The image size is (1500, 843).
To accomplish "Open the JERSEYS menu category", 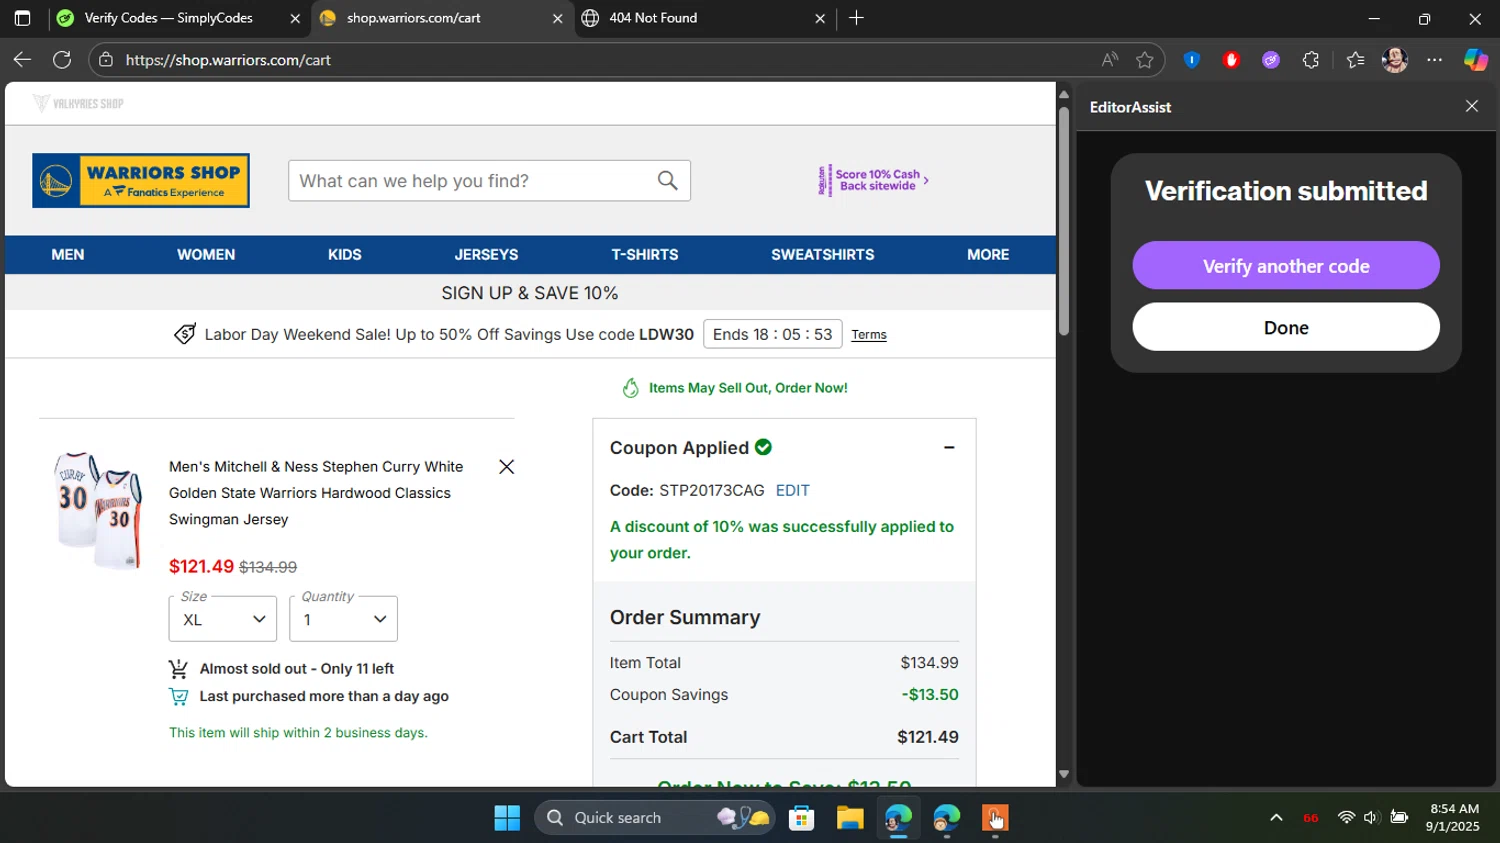I will 486,255.
